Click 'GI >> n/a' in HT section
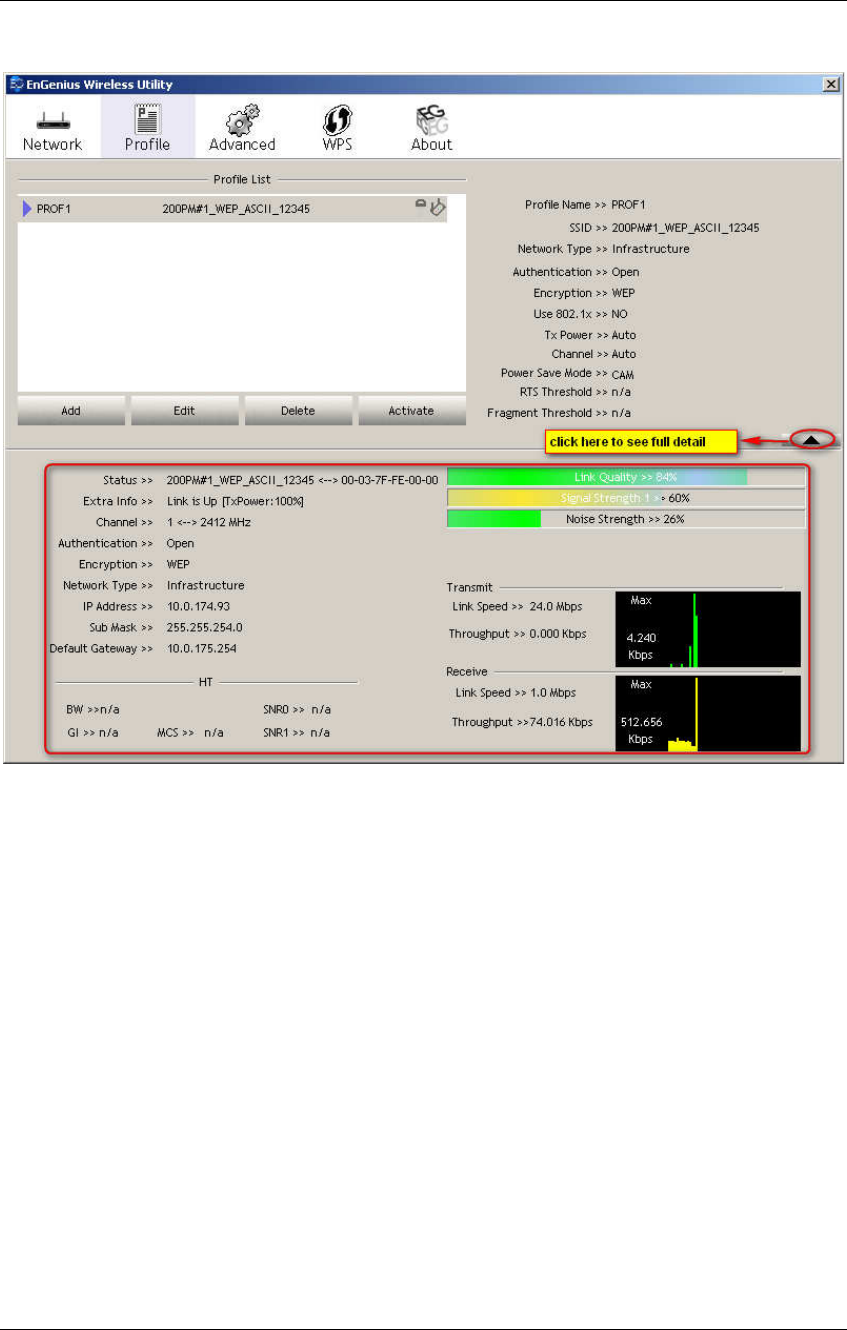Image resolution: width=847 pixels, height=1330 pixels. point(92,732)
